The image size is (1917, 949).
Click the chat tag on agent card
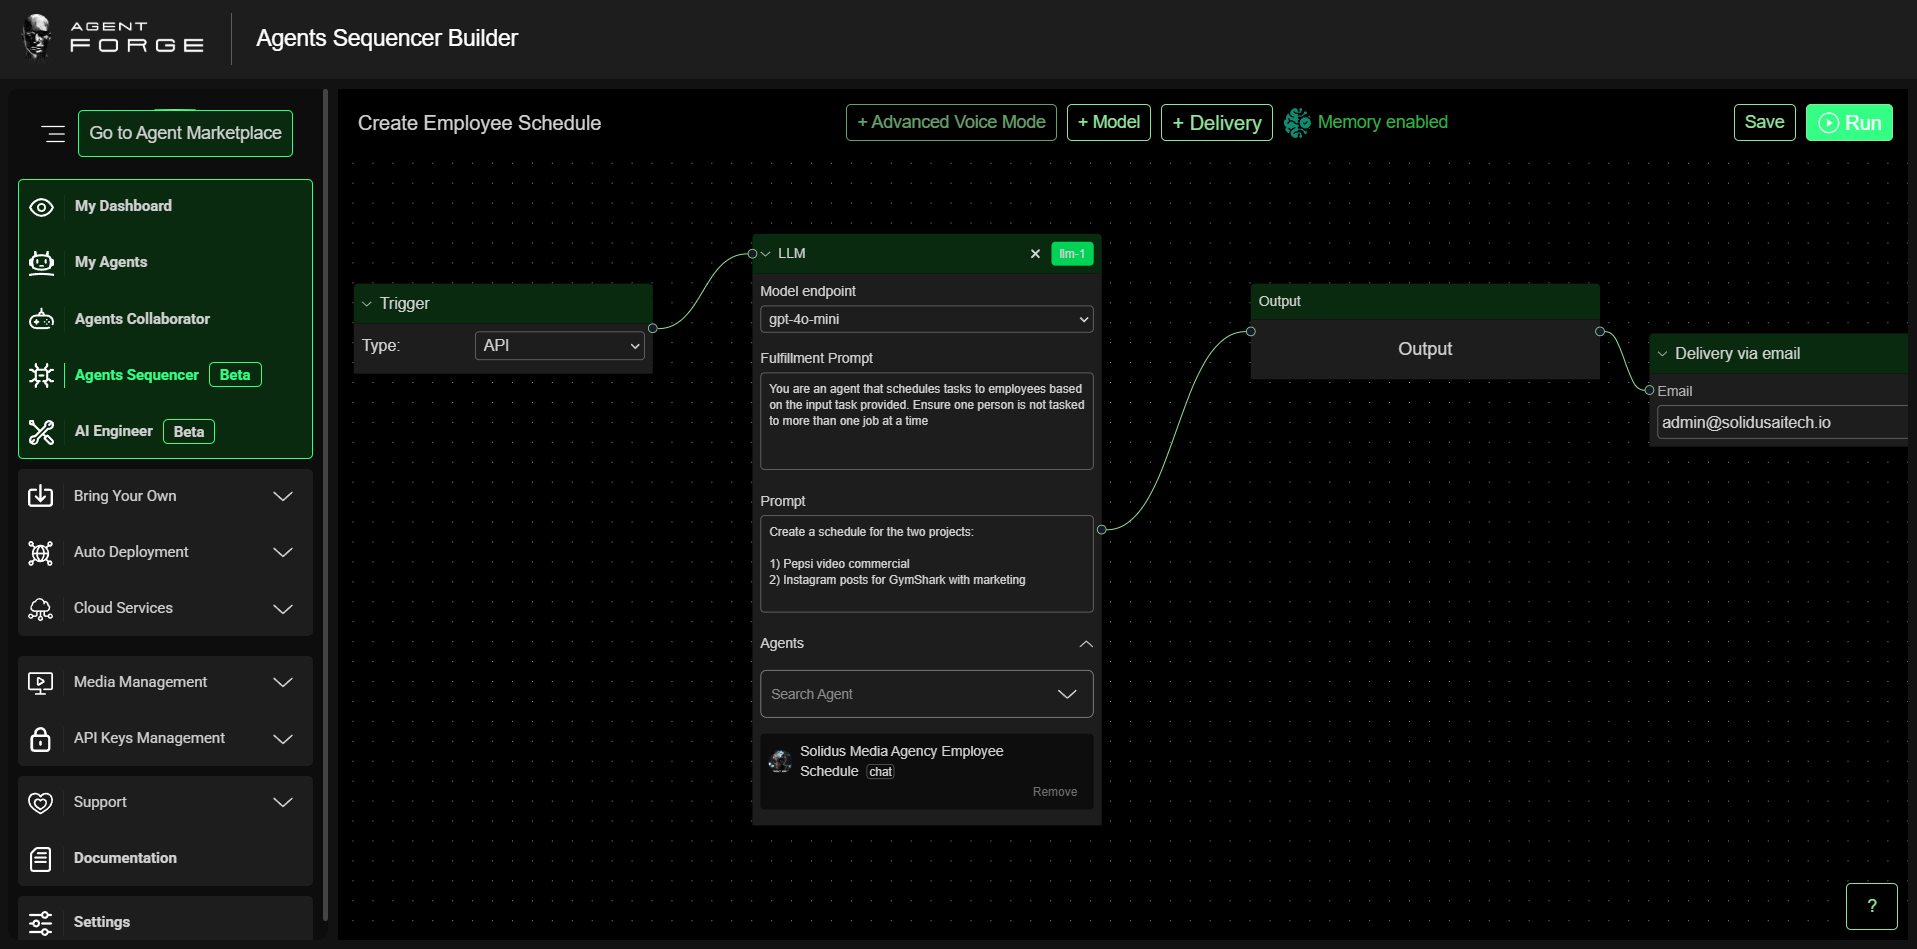[880, 772]
